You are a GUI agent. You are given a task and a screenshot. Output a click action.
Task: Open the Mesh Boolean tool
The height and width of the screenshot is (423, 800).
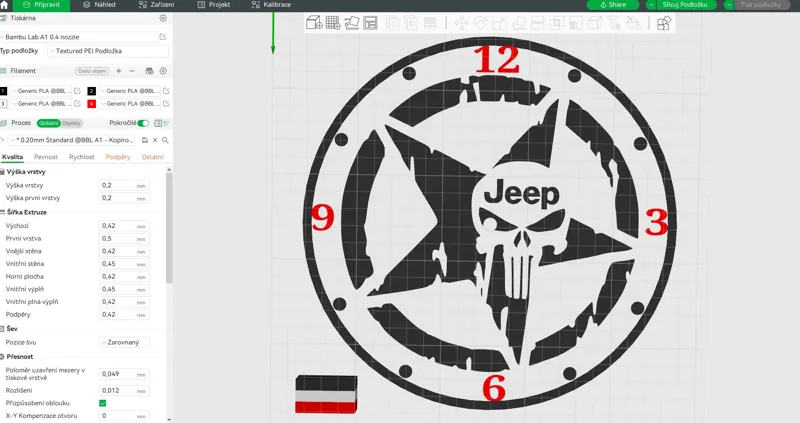point(557,23)
